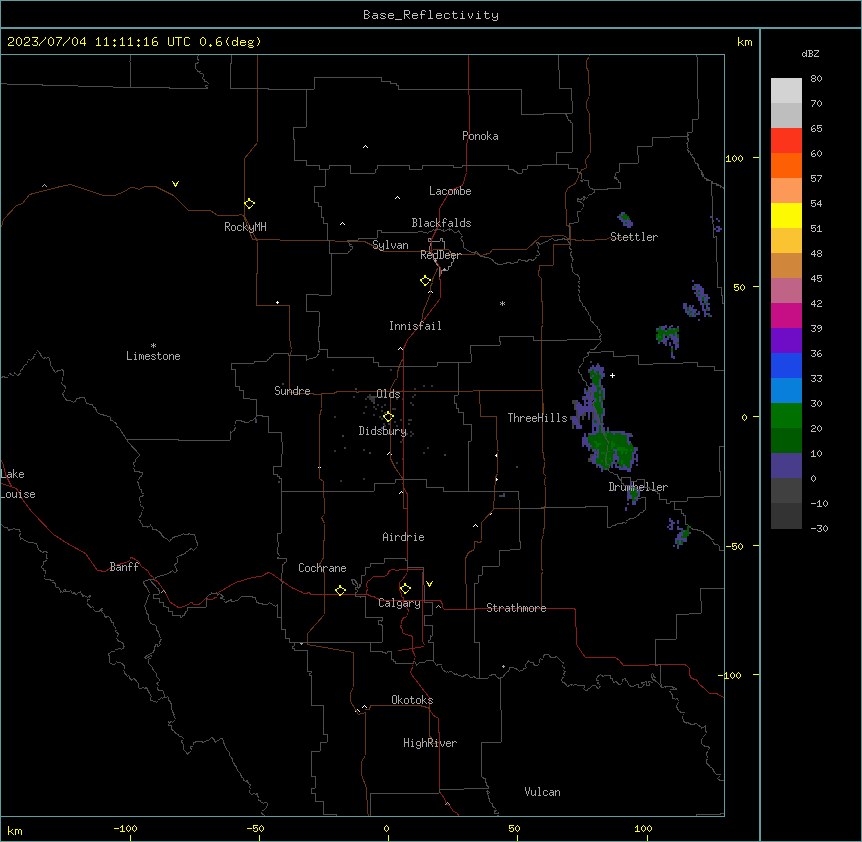This screenshot has height=842, width=862.
Task: Click the 80 value on the dBZ scale
Action: pos(816,79)
